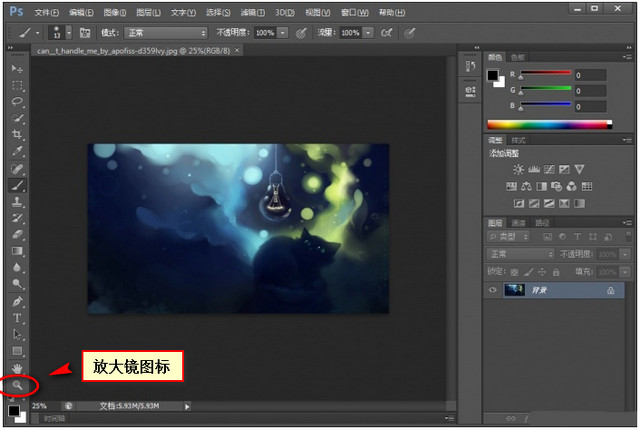Select the History Brush tool
640x430 pixels.
17,218
